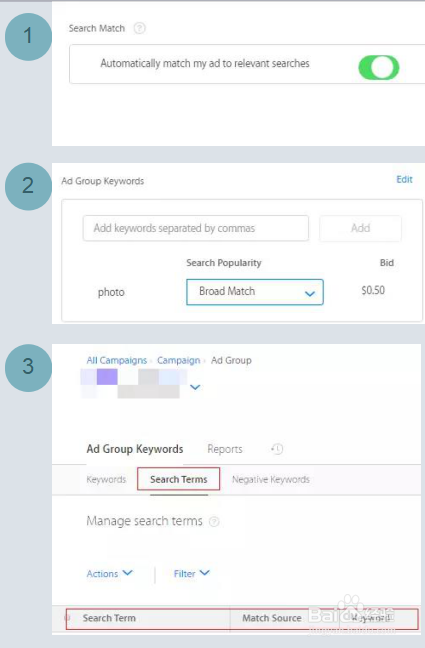Expand the Actions dropdown menu
425x648 pixels.
(110, 574)
